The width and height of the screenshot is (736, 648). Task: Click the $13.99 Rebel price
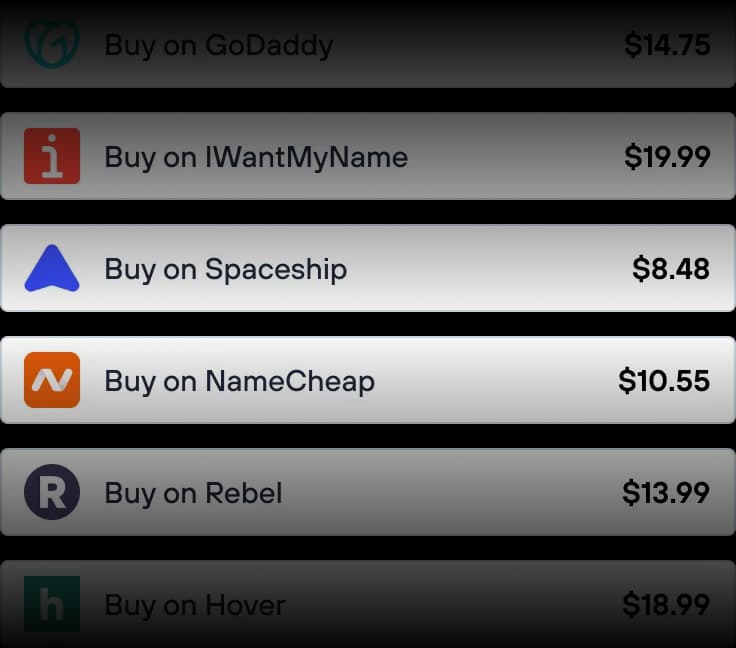(x=666, y=493)
